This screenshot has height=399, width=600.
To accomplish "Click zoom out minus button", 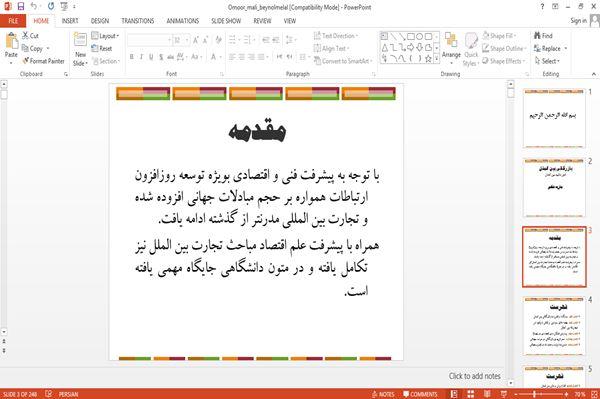I will (x=515, y=394).
